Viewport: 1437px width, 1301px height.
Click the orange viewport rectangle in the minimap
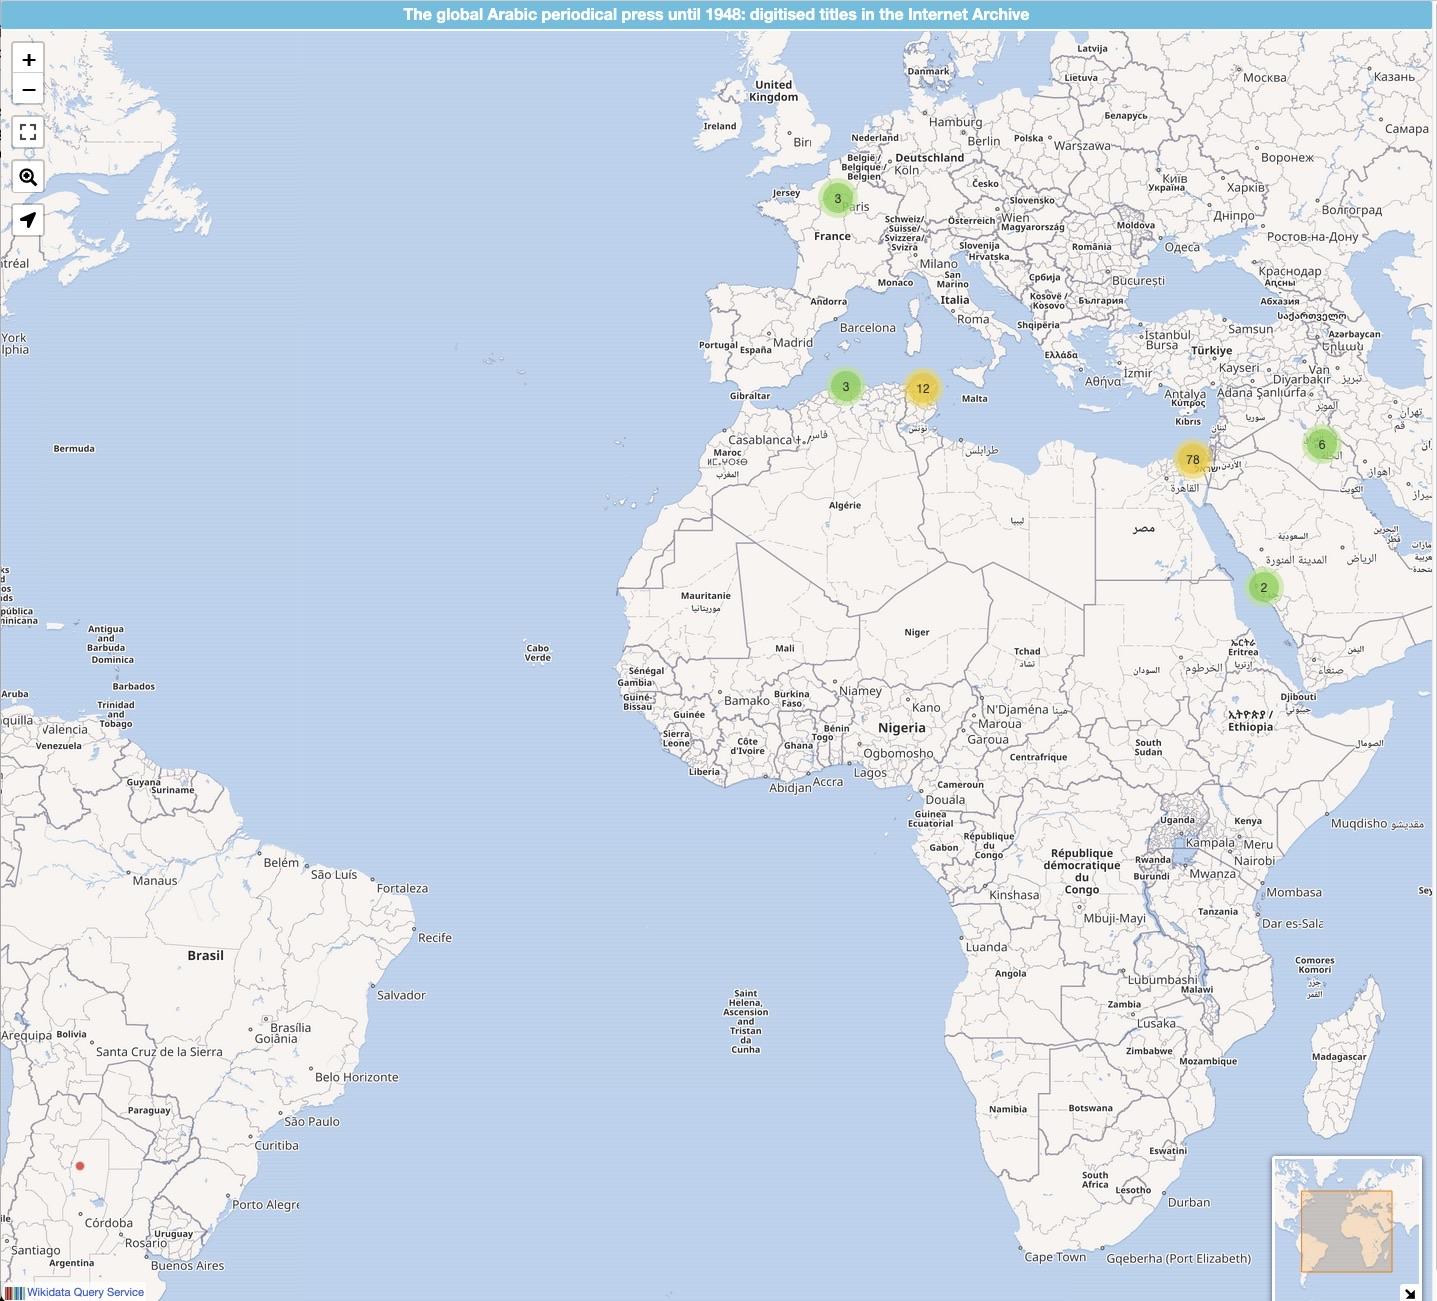point(1346,1230)
